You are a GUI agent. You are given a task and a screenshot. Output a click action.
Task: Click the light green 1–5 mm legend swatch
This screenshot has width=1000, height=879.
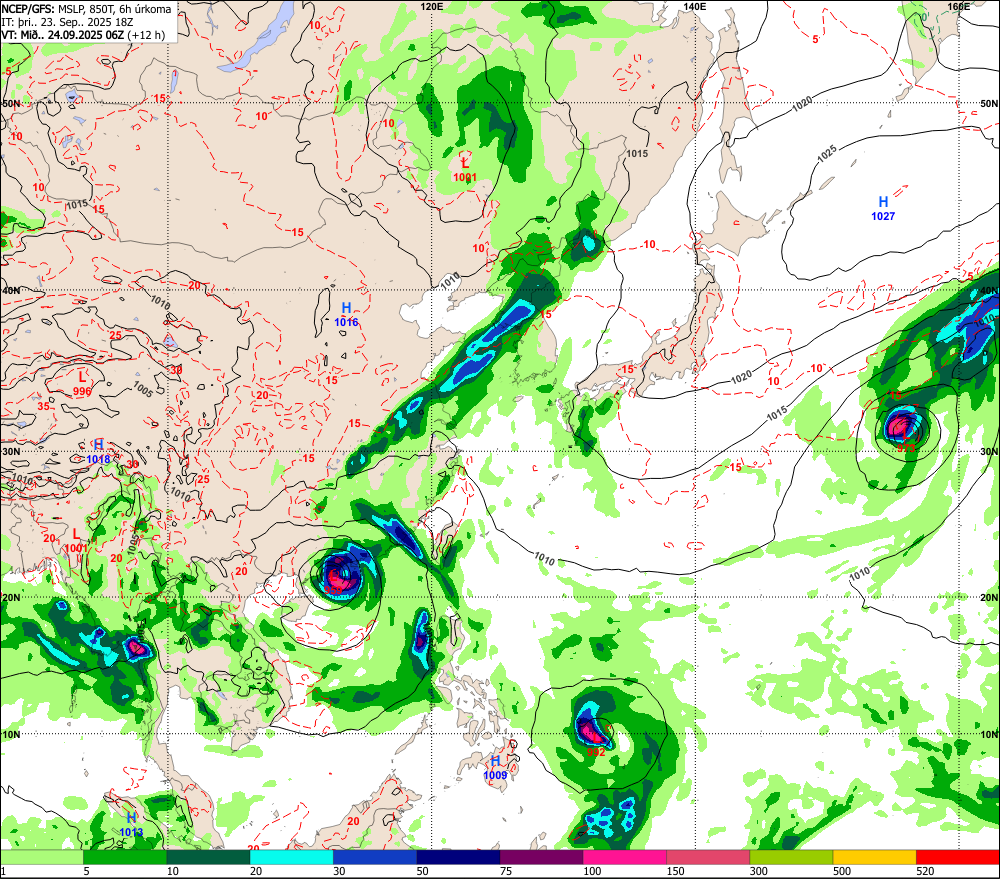[x=41, y=857]
